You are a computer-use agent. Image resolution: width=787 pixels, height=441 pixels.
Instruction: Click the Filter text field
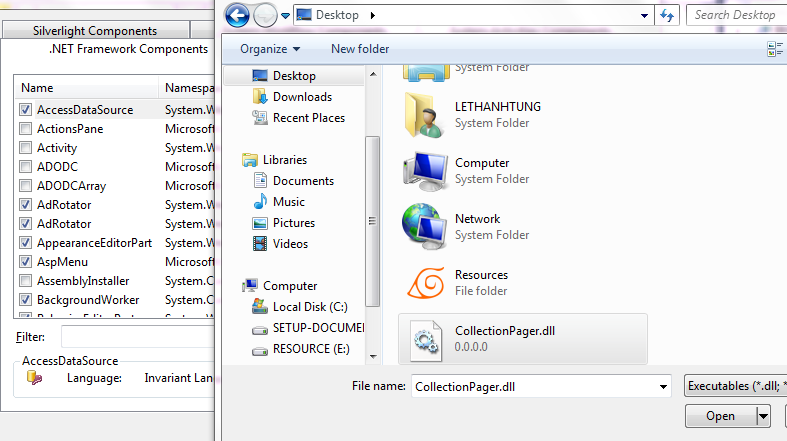(x=138, y=337)
